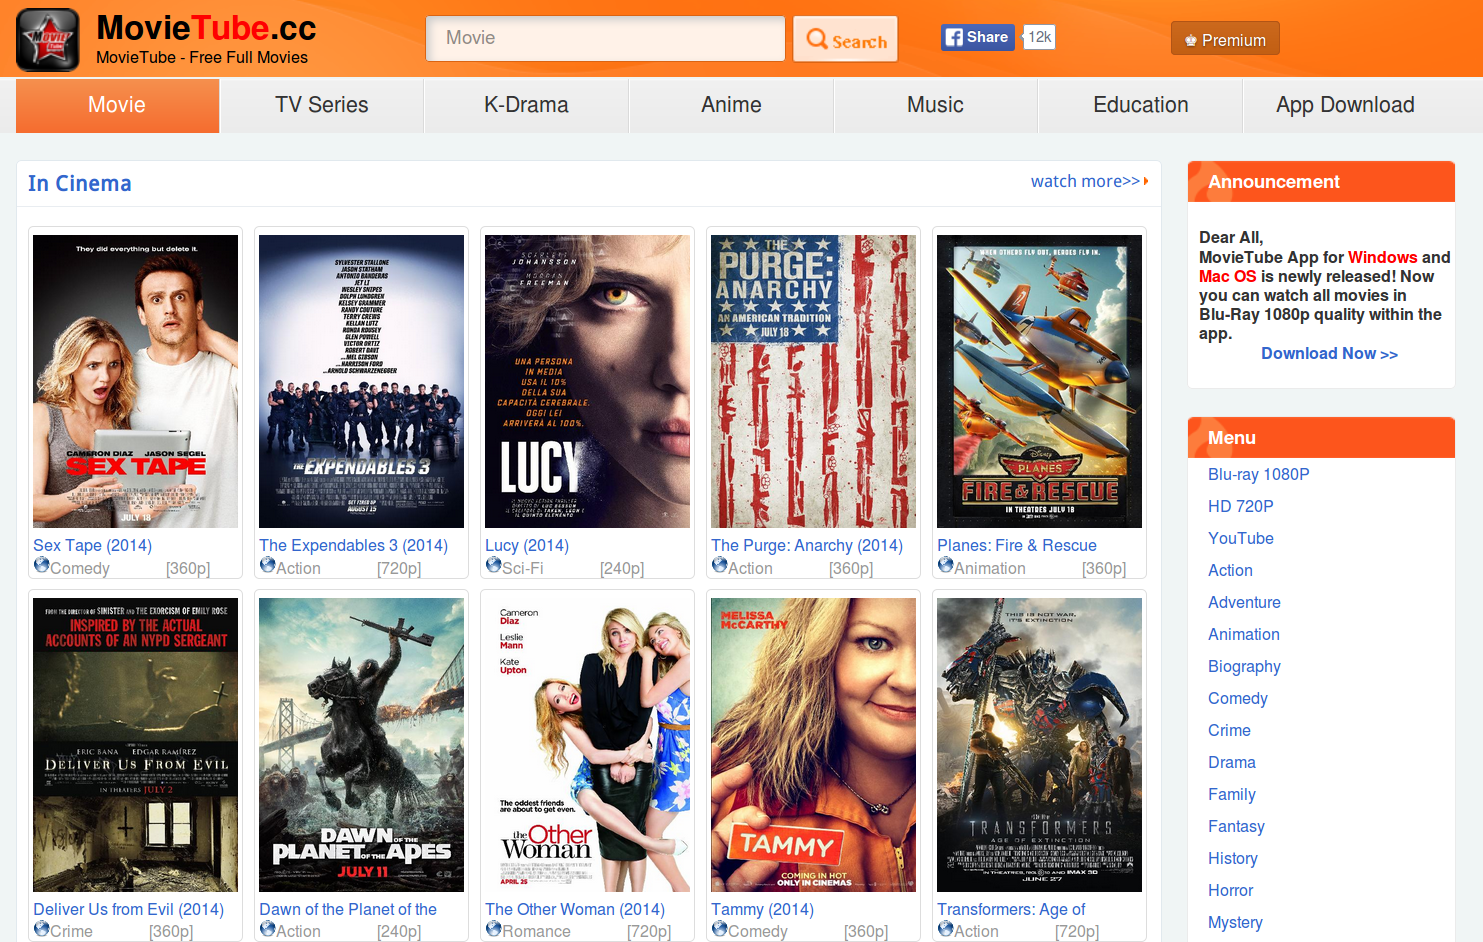The height and width of the screenshot is (942, 1483).
Task: Open the Deliver Us from Evil poster
Action: pos(136,745)
